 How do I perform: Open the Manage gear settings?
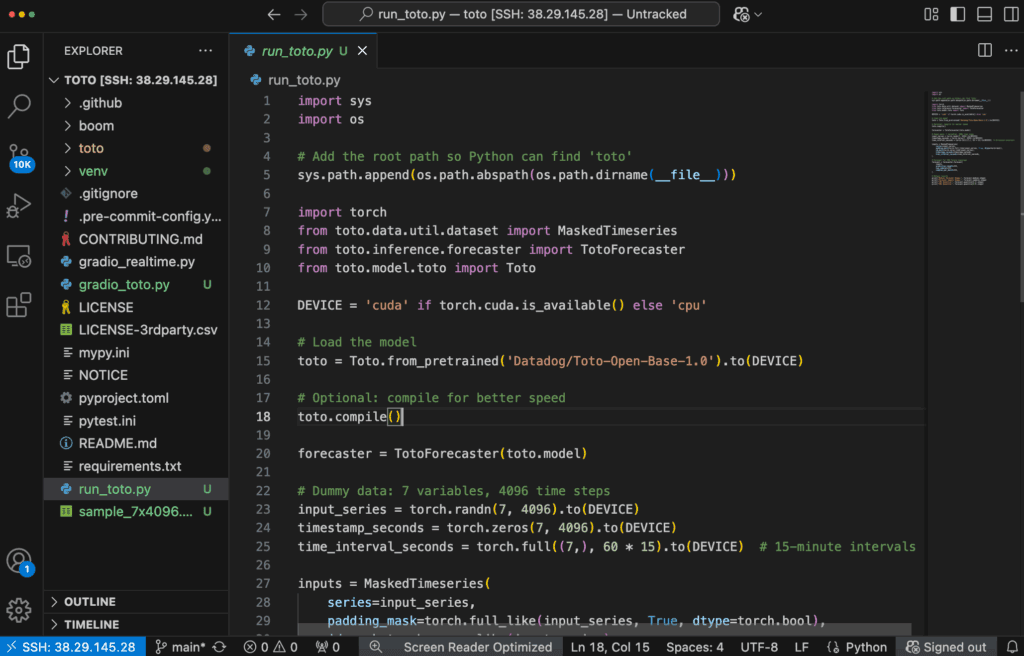19,610
